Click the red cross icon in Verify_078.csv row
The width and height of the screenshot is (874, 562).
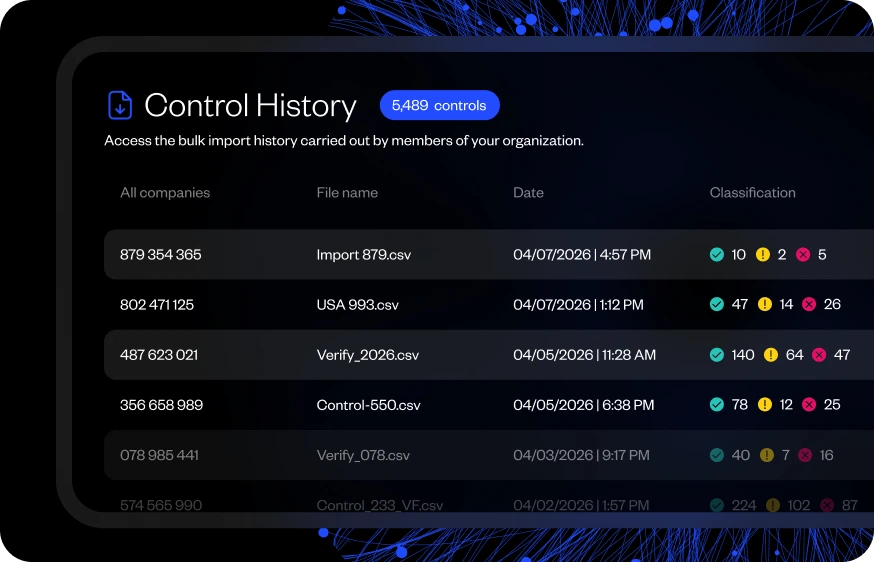pos(805,455)
